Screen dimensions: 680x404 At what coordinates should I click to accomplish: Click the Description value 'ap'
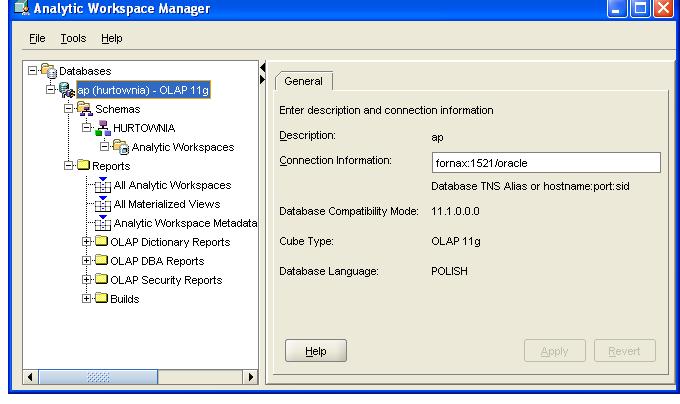(x=437, y=137)
